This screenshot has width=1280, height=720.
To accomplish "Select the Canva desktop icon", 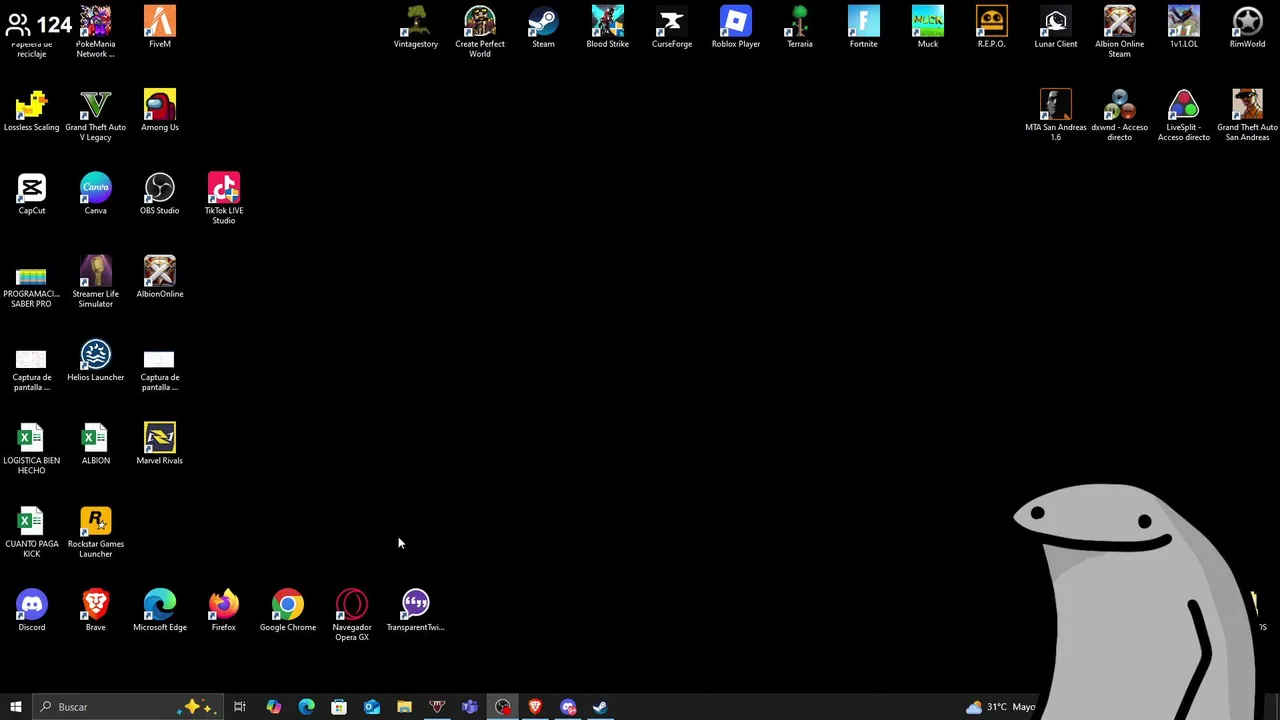I will [x=96, y=194].
